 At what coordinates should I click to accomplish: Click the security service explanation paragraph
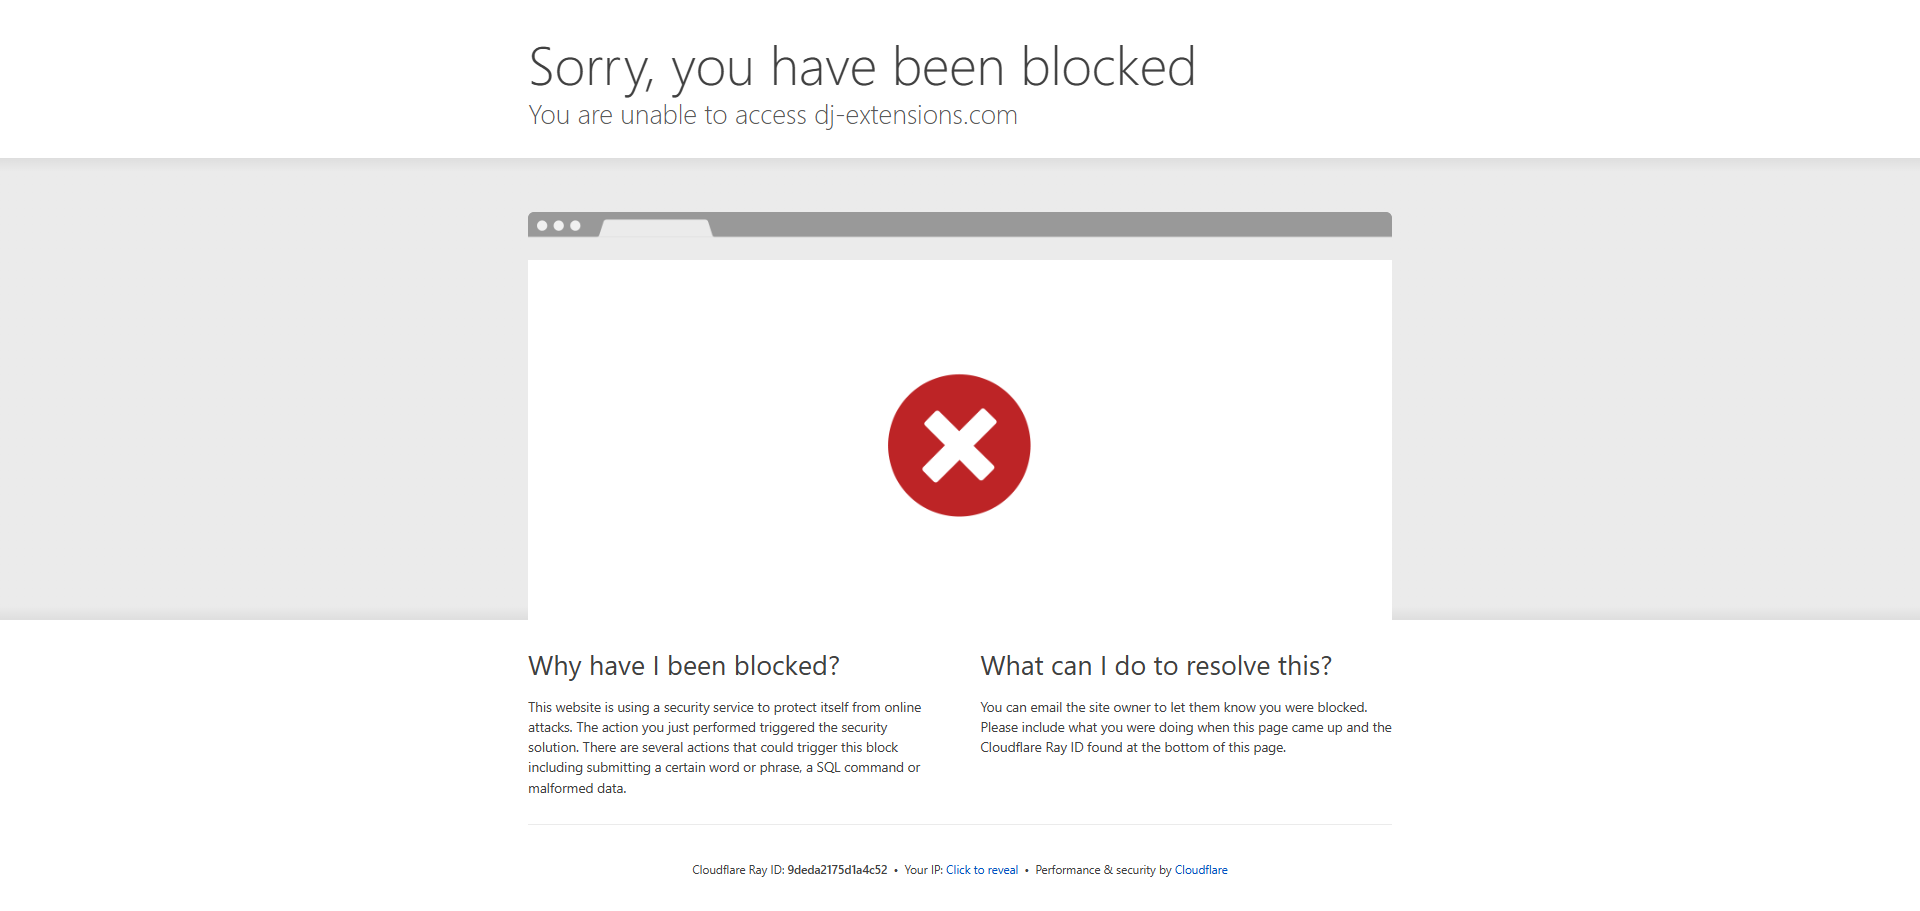click(x=726, y=747)
